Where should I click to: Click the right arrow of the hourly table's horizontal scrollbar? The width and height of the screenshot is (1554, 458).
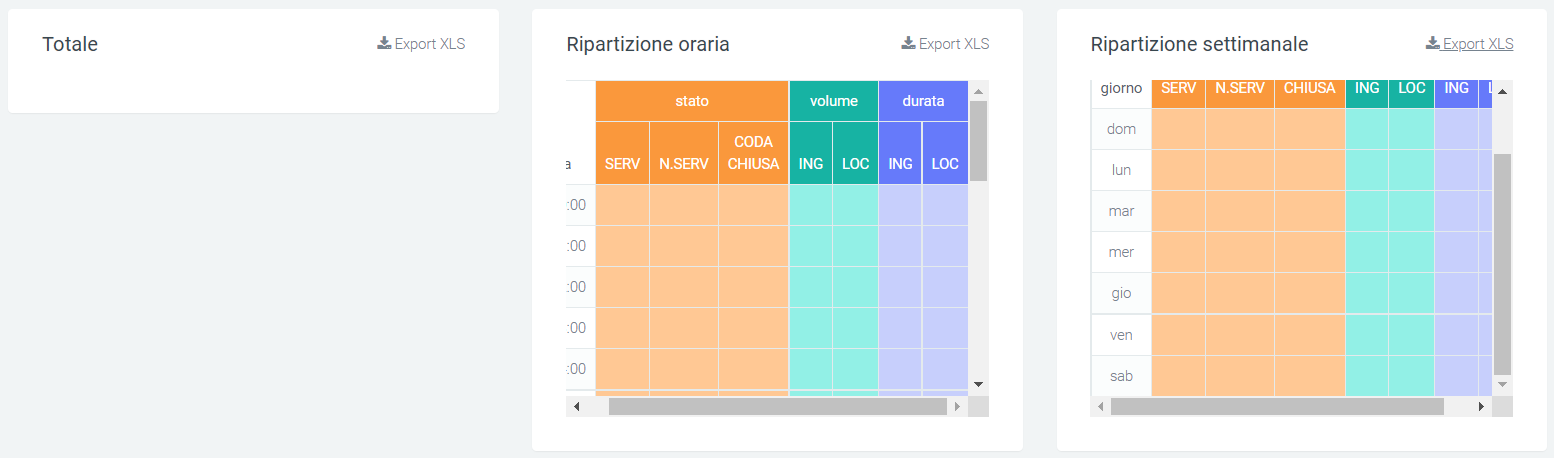[958, 406]
